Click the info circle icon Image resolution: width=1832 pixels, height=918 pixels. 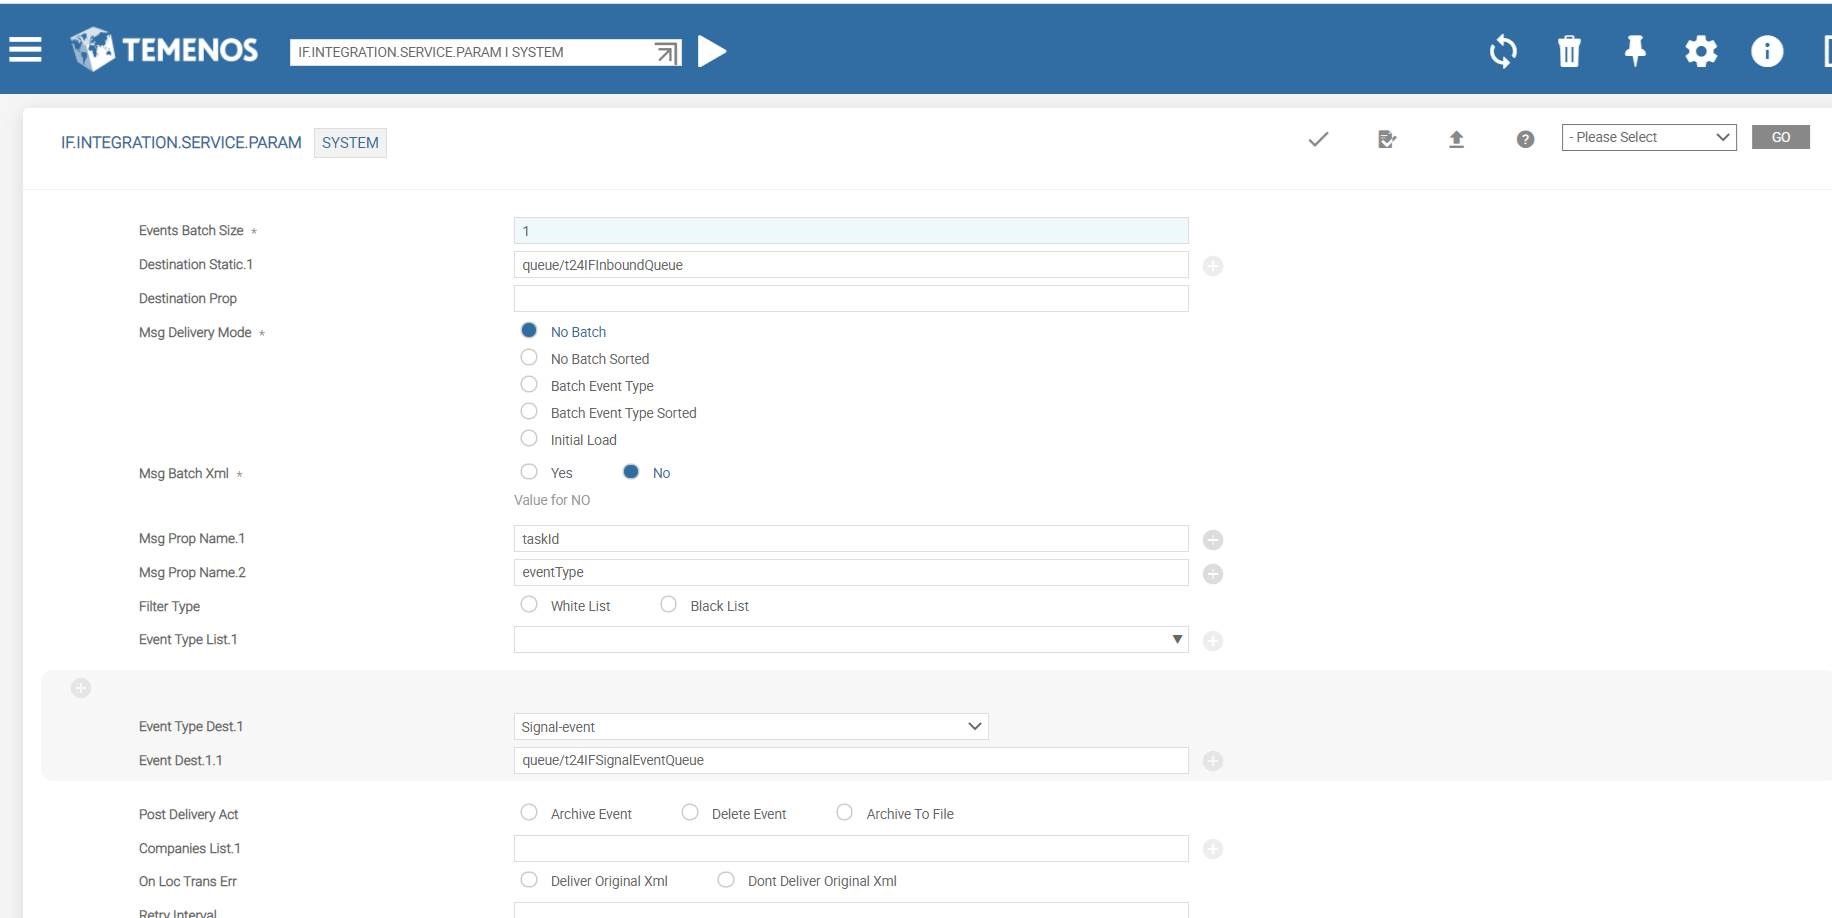click(x=1766, y=51)
